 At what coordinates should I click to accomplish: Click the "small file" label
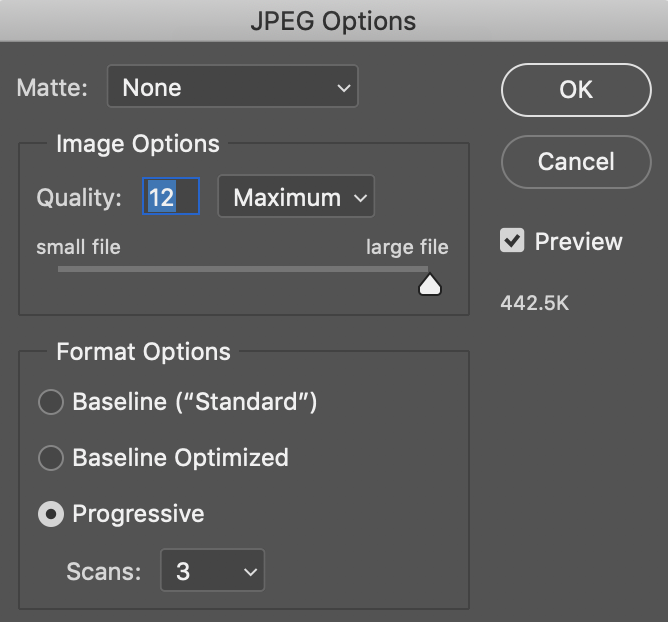[78, 247]
